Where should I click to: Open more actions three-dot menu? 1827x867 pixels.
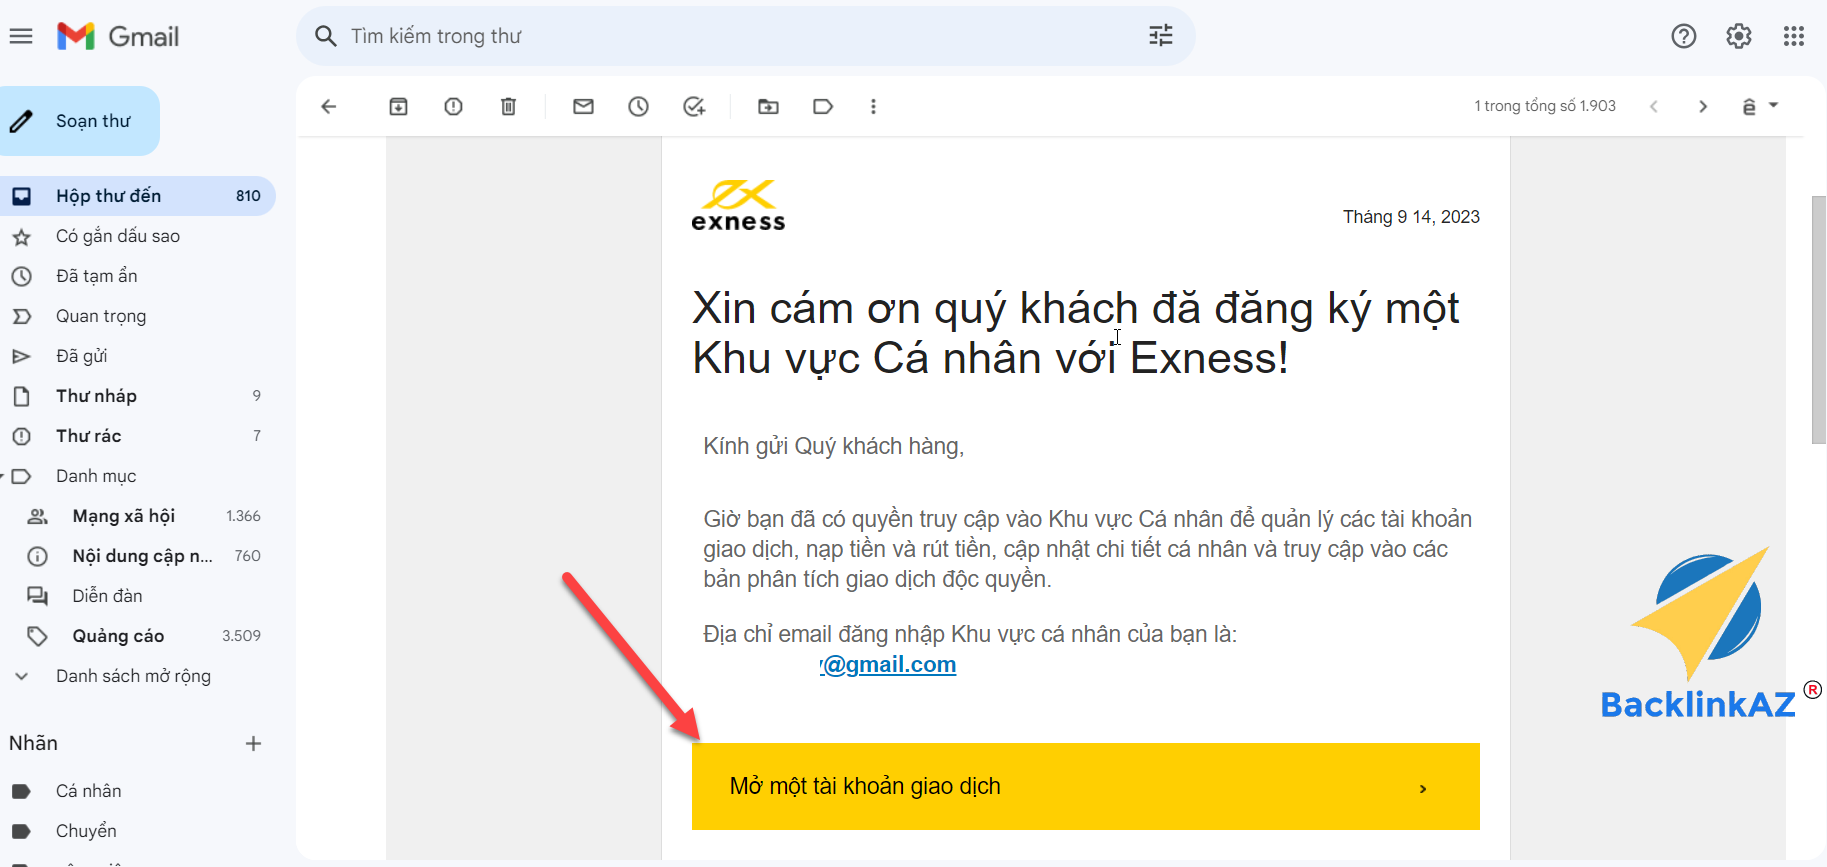click(873, 106)
